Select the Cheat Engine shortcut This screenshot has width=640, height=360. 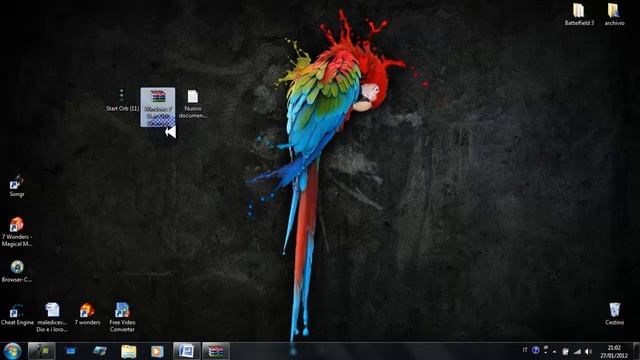tap(17, 314)
